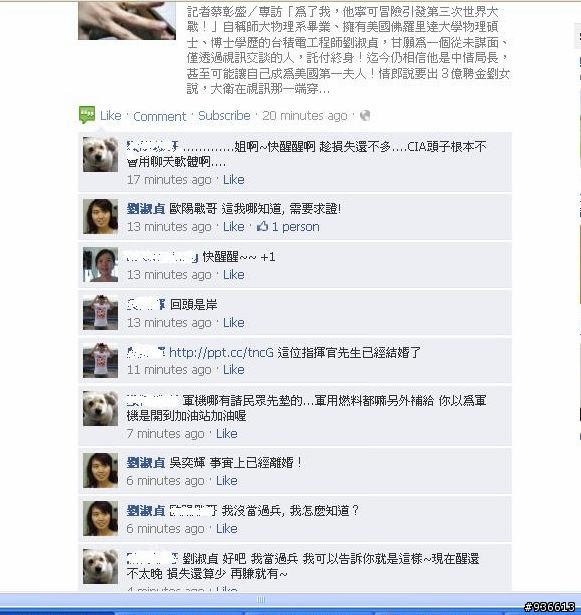581x615 pixels.
Task: Click avatar of the 快醒醒 +1 commenter
Action: pos(100,265)
